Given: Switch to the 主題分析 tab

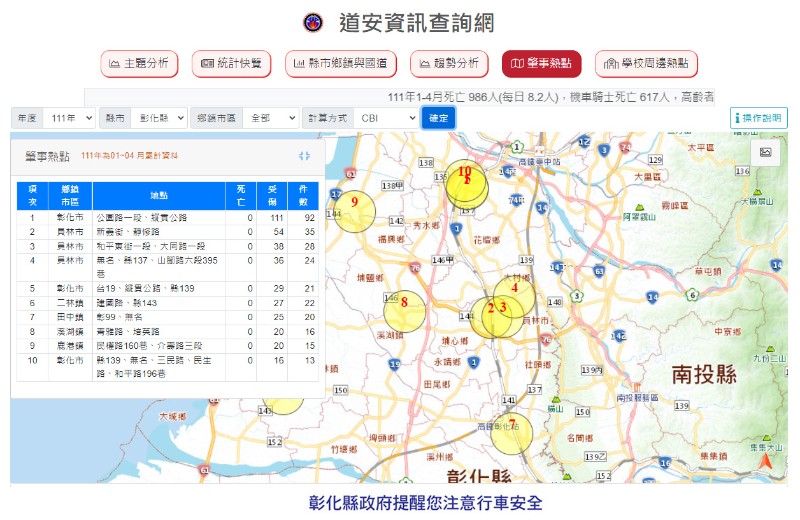Looking at the screenshot, I should (x=139, y=64).
